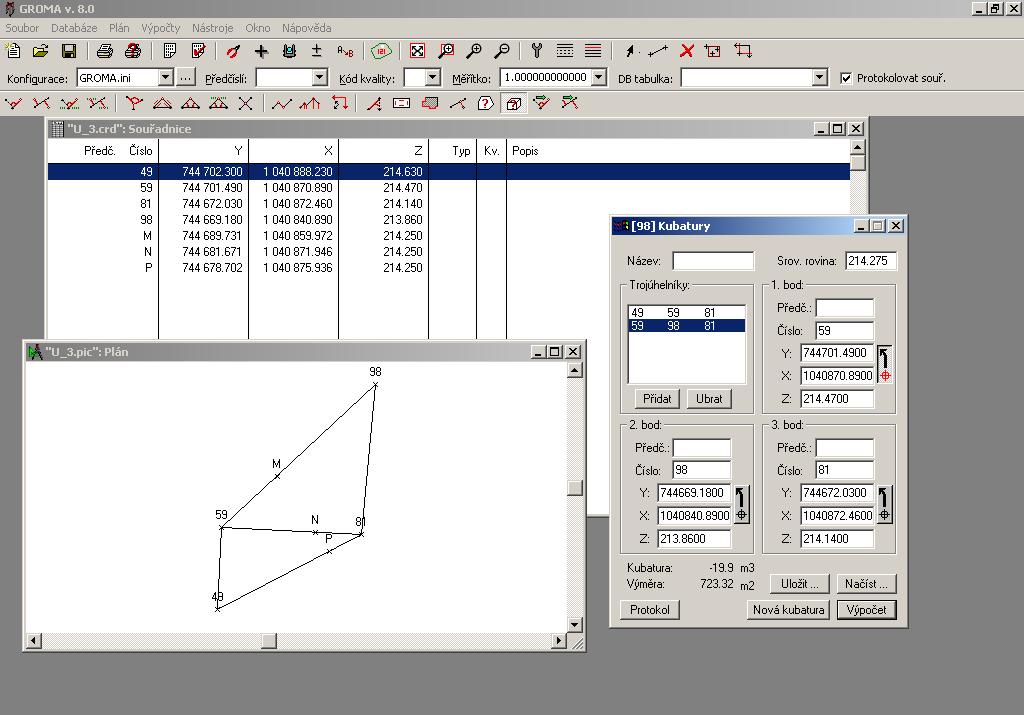Click the Ubrat button
The width and height of the screenshot is (1024, 715).
tap(709, 398)
